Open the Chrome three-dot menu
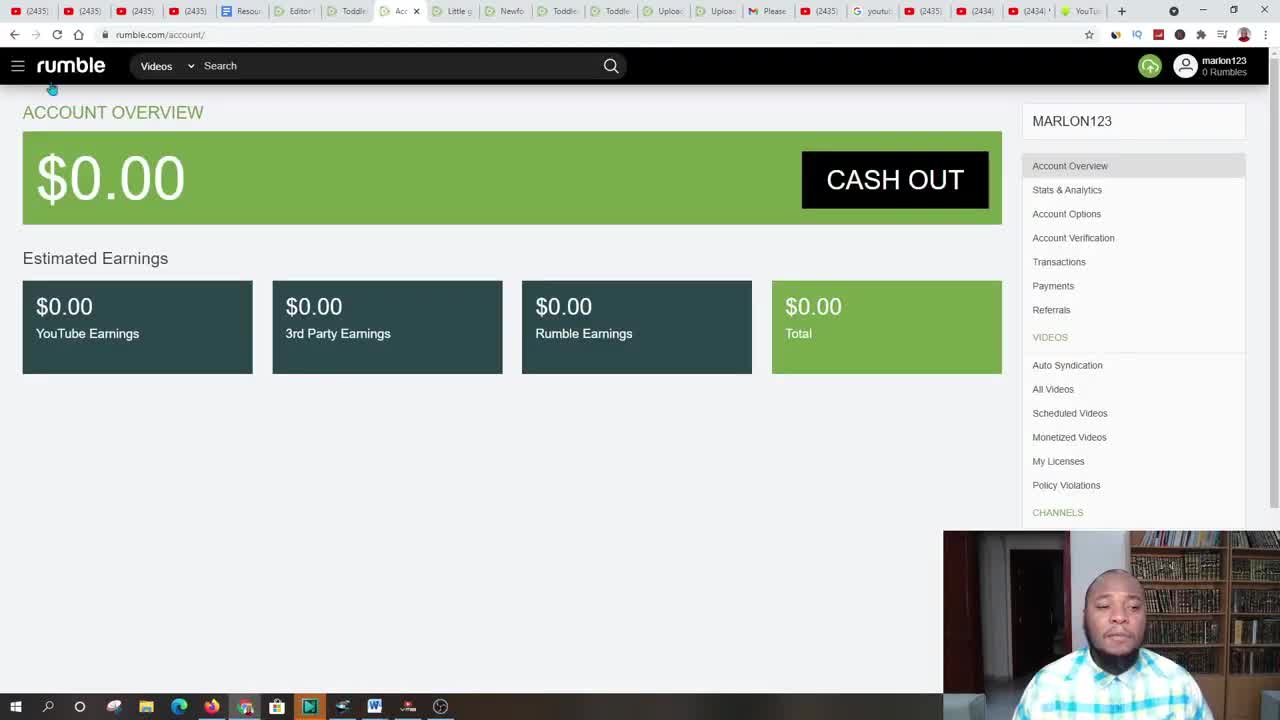 1266,35
